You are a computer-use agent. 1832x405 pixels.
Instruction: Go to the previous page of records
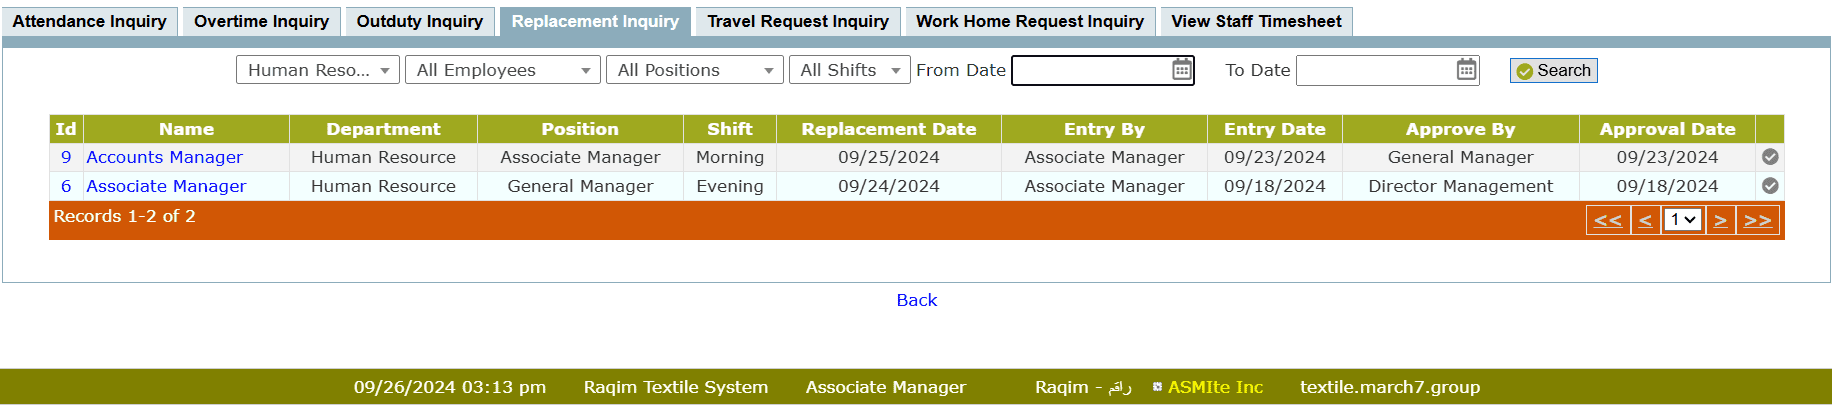1645,220
